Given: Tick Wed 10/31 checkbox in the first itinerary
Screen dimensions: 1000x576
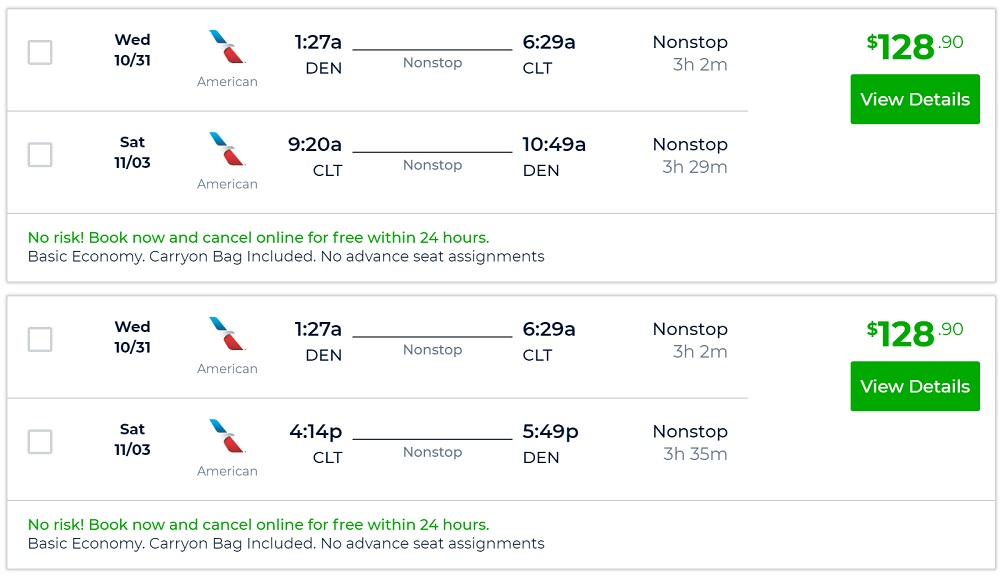Looking at the screenshot, I should tap(40, 53).
